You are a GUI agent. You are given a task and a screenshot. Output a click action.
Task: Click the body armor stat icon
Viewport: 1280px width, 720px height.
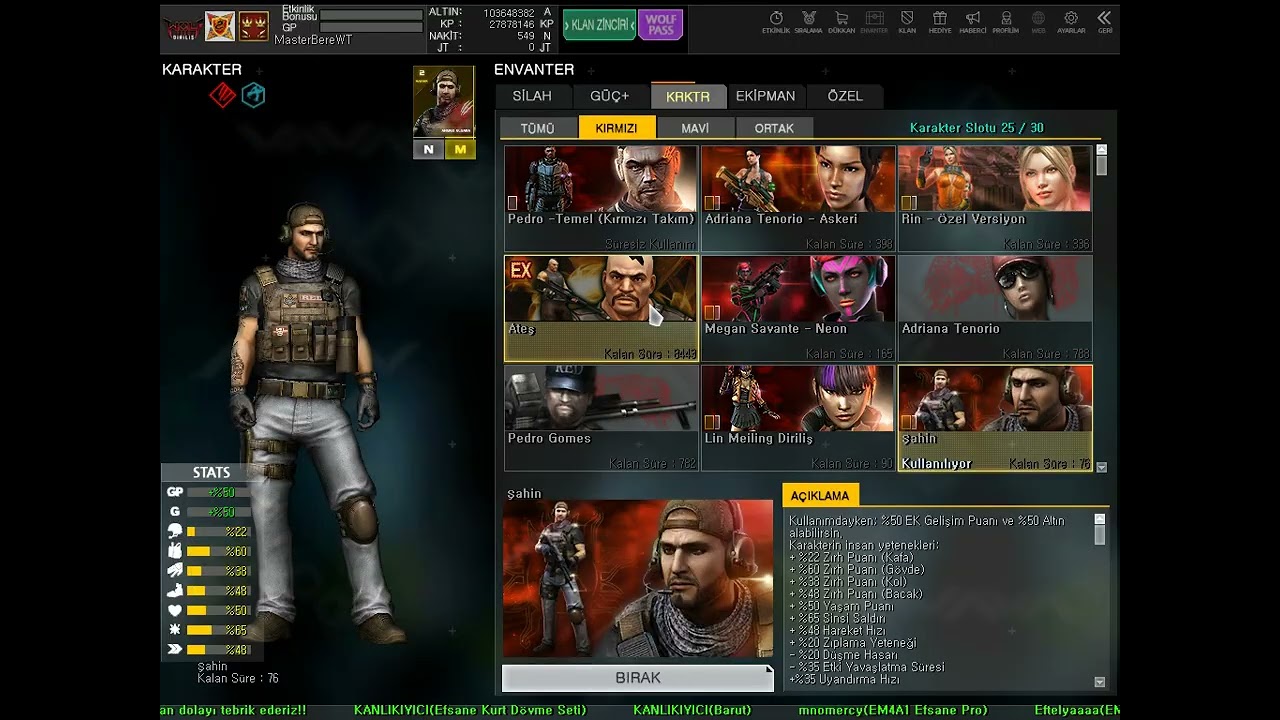coord(175,551)
